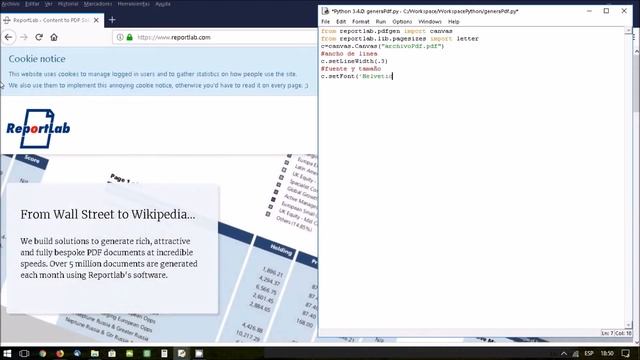Click the green secure-connection padlock
This screenshot has width=640, height=360.
tap(129, 37)
